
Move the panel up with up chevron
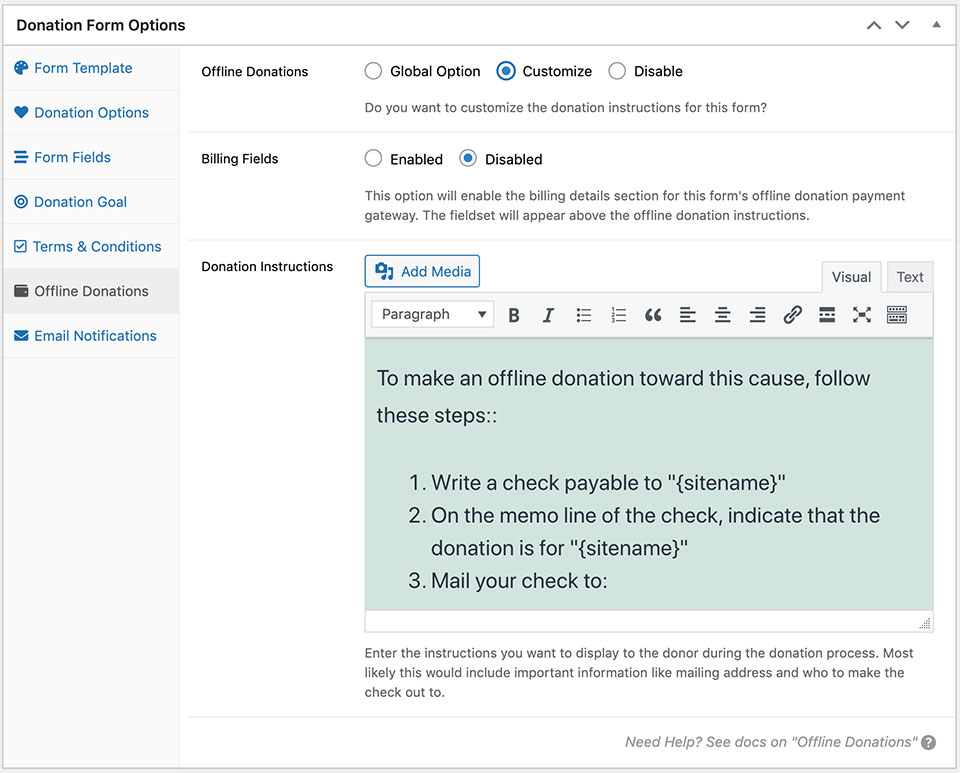(x=874, y=25)
